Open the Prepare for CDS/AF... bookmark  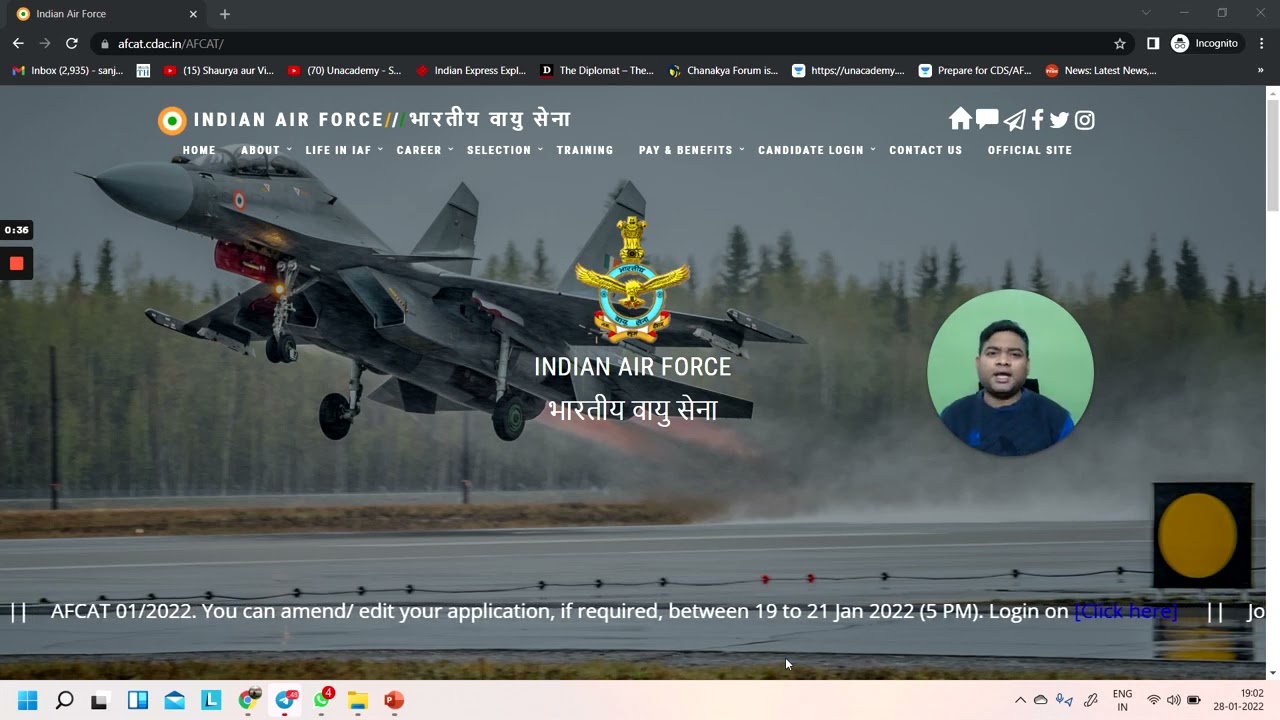click(975, 70)
